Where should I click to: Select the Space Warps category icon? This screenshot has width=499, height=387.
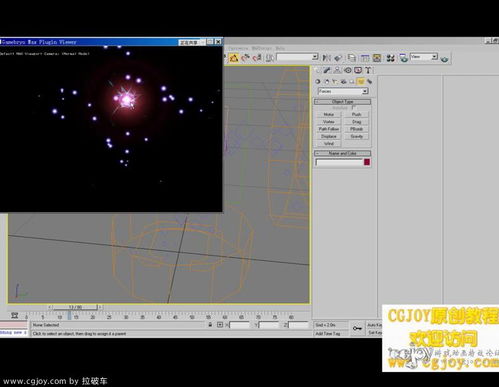pyautogui.click(x=361, y=81)
